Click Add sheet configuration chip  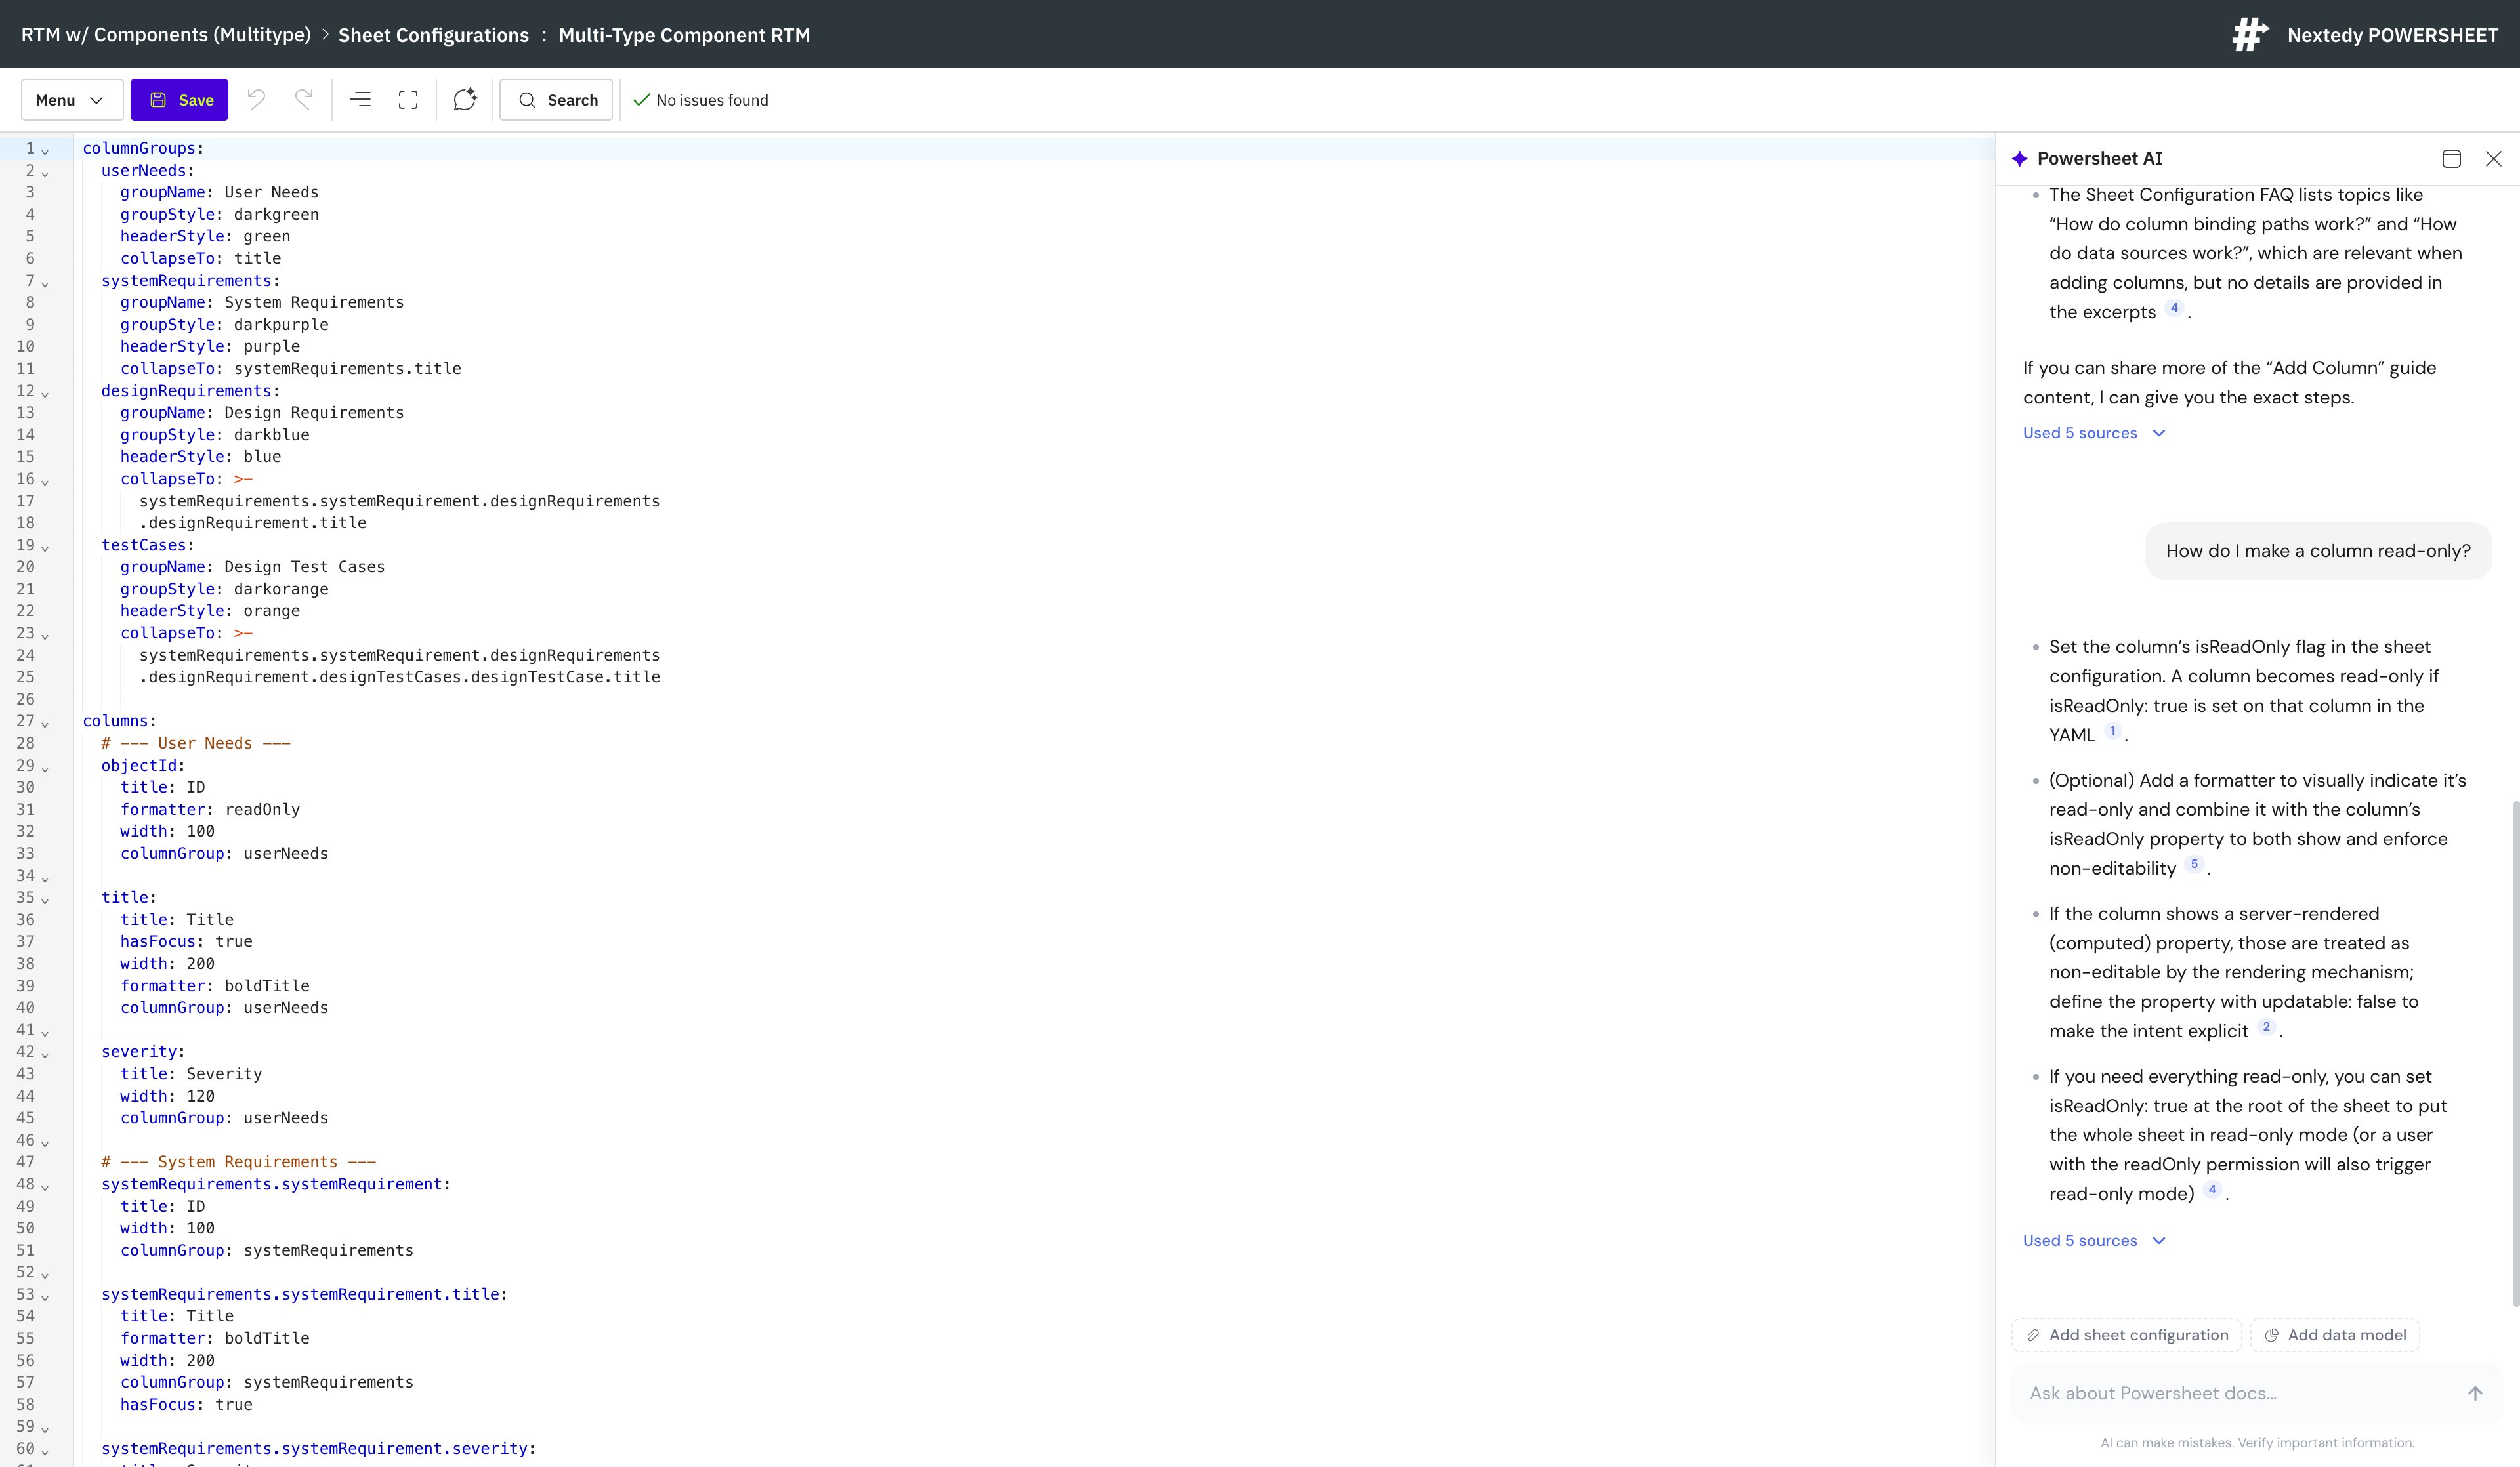point(2126,1335)
